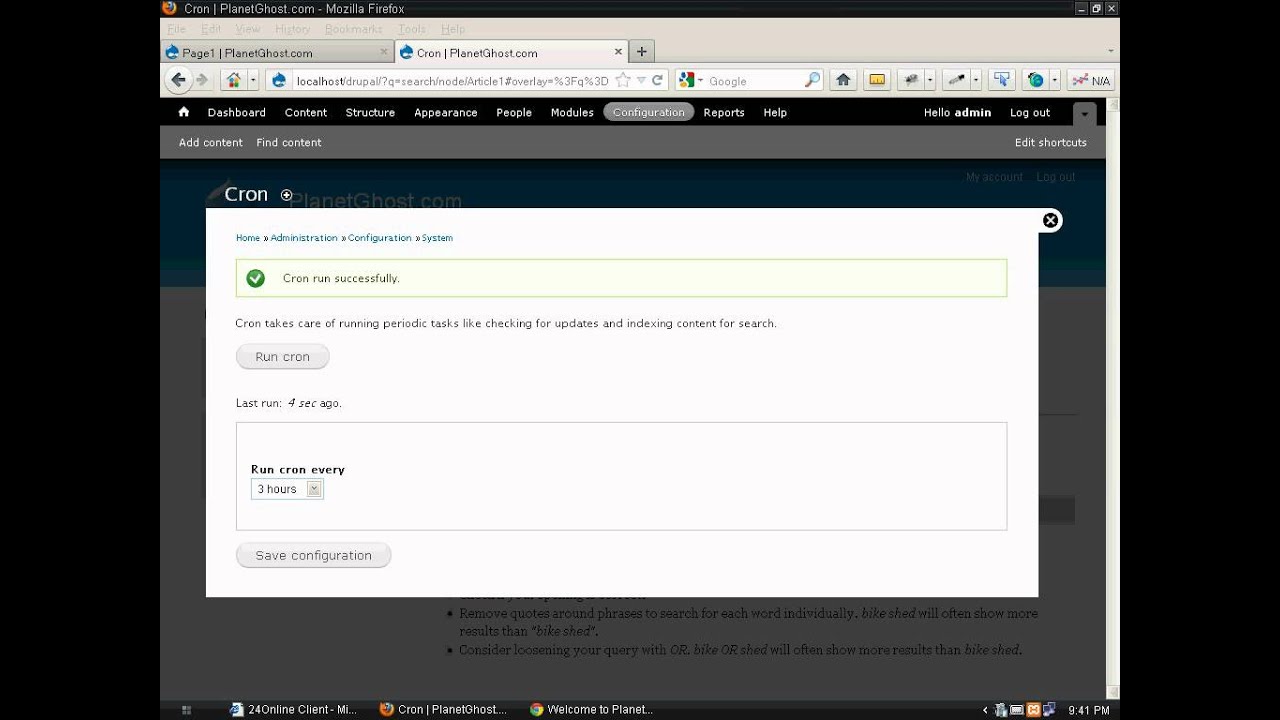
Task: Open the Modules admin menu item
Action: tap(572, 112)
